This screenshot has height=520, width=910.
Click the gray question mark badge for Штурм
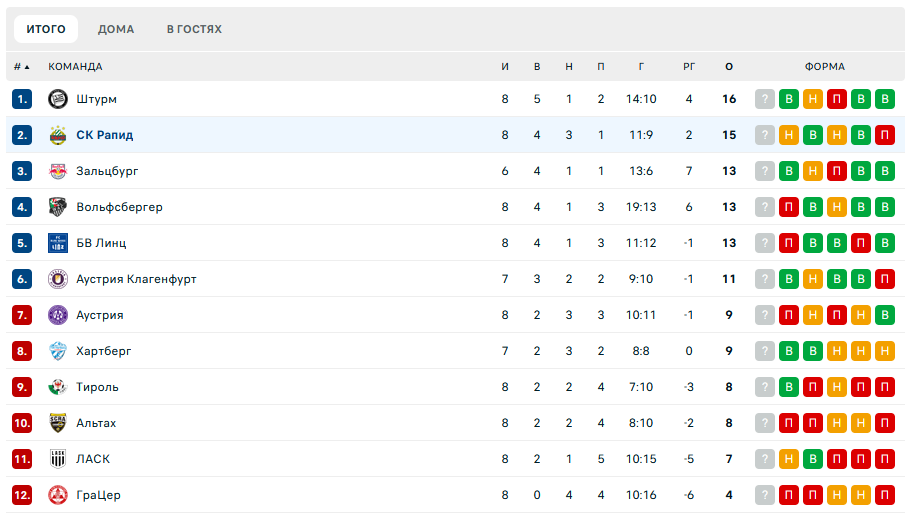click(765, 99)
